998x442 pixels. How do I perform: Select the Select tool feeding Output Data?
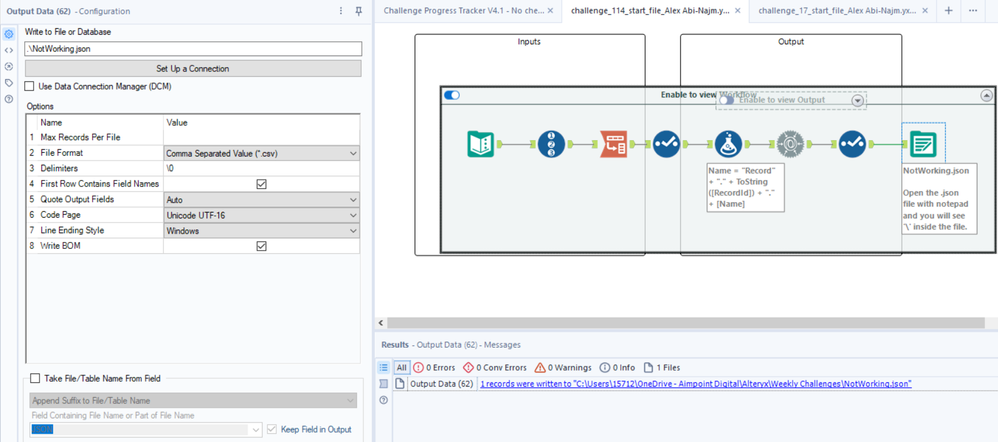tap(852, 144)
